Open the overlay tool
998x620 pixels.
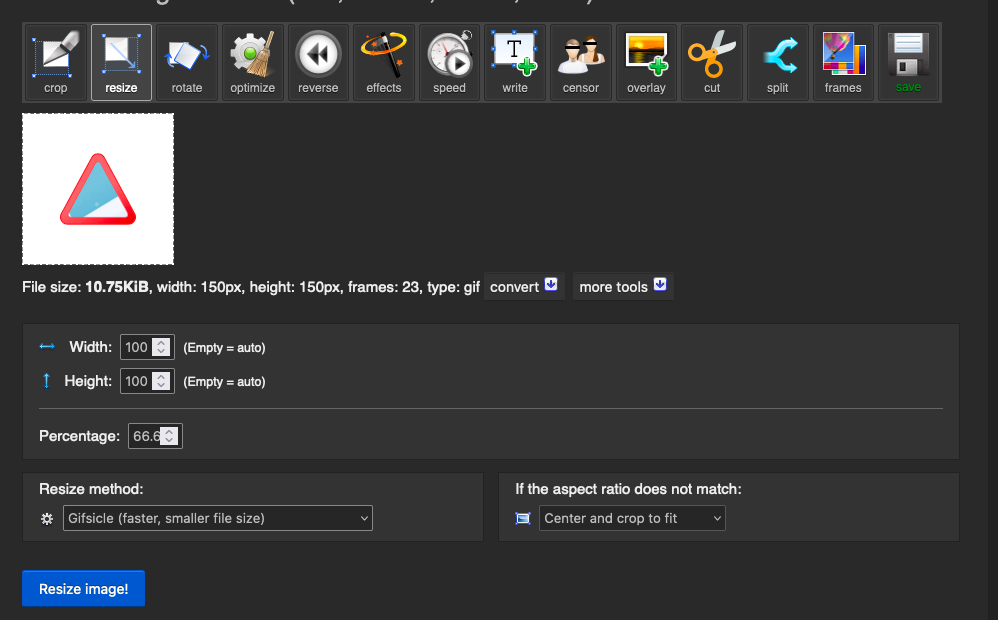646,62
